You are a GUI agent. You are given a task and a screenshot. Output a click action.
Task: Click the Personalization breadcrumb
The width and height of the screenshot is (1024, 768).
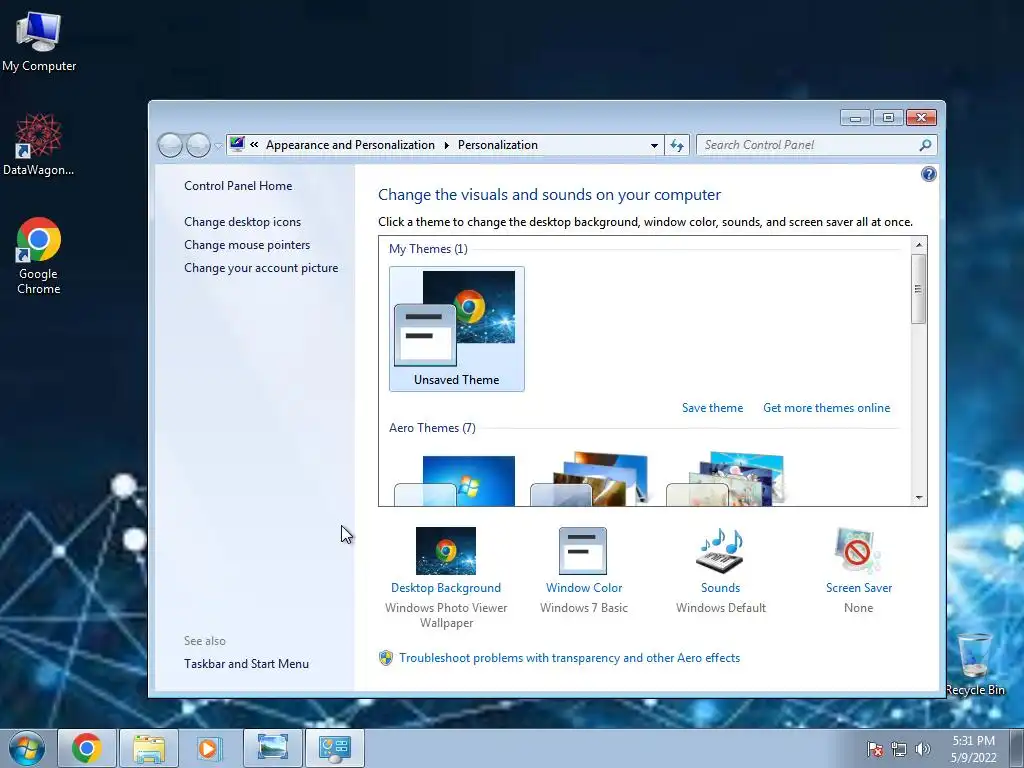[x=498, y=145]
